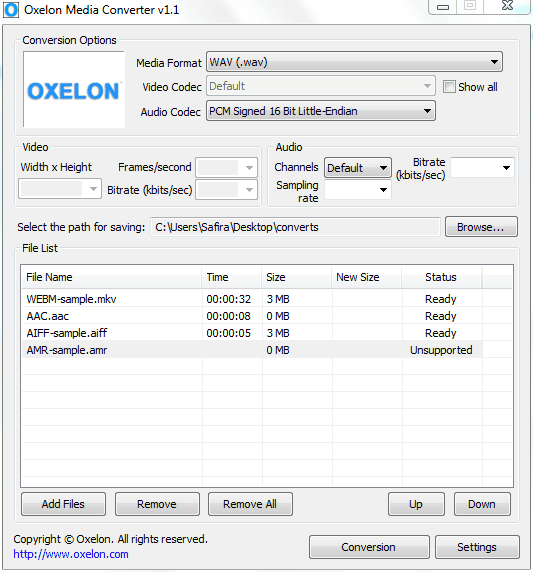
Task: Open the audio Channels dropdown
Action: pyautogui.click(x=358, y=168)
